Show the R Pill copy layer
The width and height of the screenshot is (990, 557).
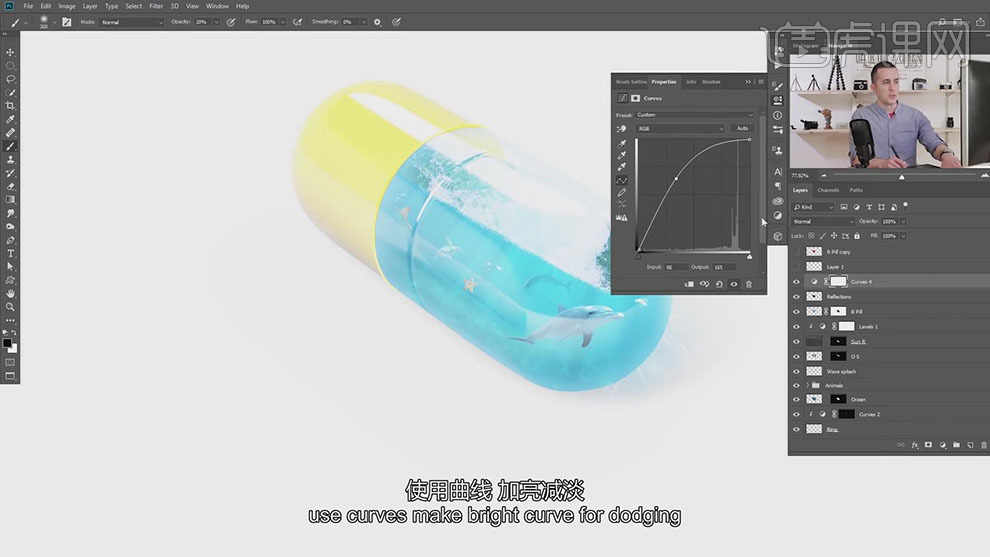796,251
